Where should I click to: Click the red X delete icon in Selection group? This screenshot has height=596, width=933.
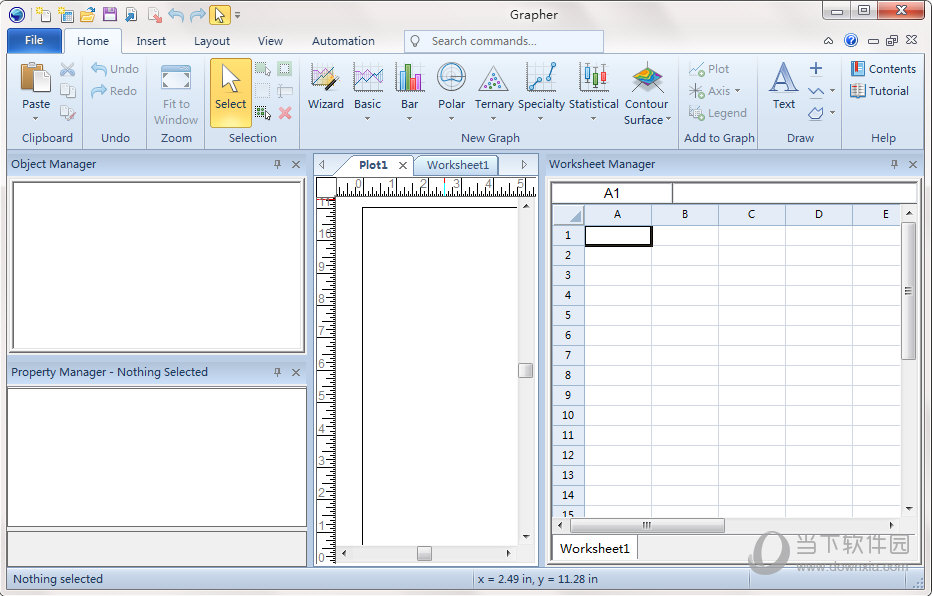coord(285,112)
